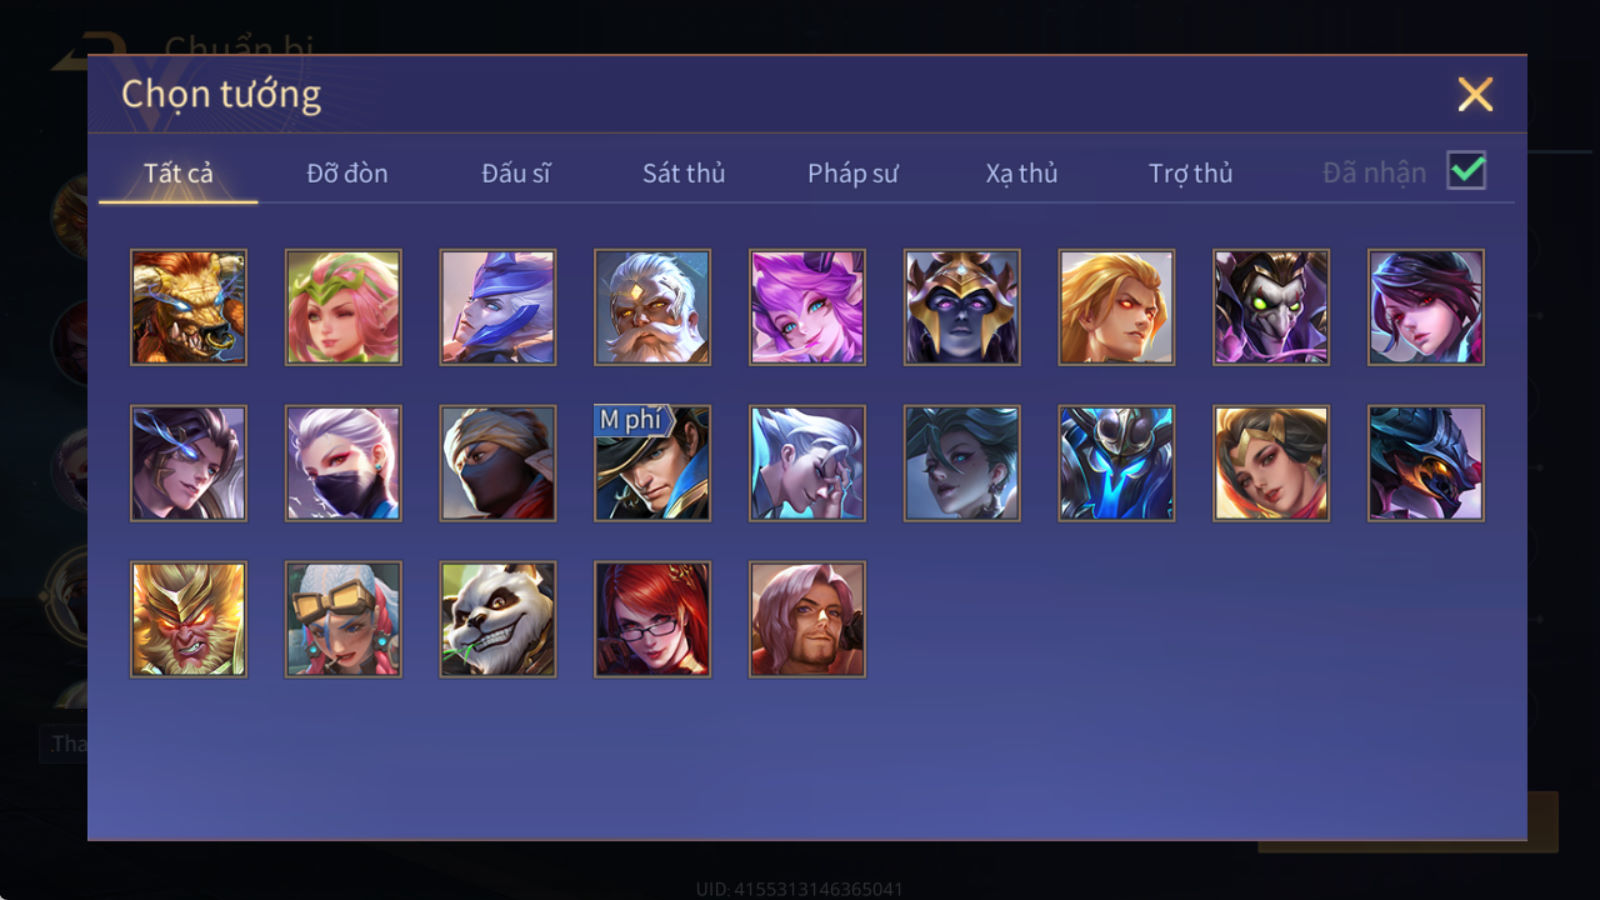Viewport: 1600px width, 900px height.
Task: Open the Đấu sĩ tab
Action: click(x=516, y=173)
